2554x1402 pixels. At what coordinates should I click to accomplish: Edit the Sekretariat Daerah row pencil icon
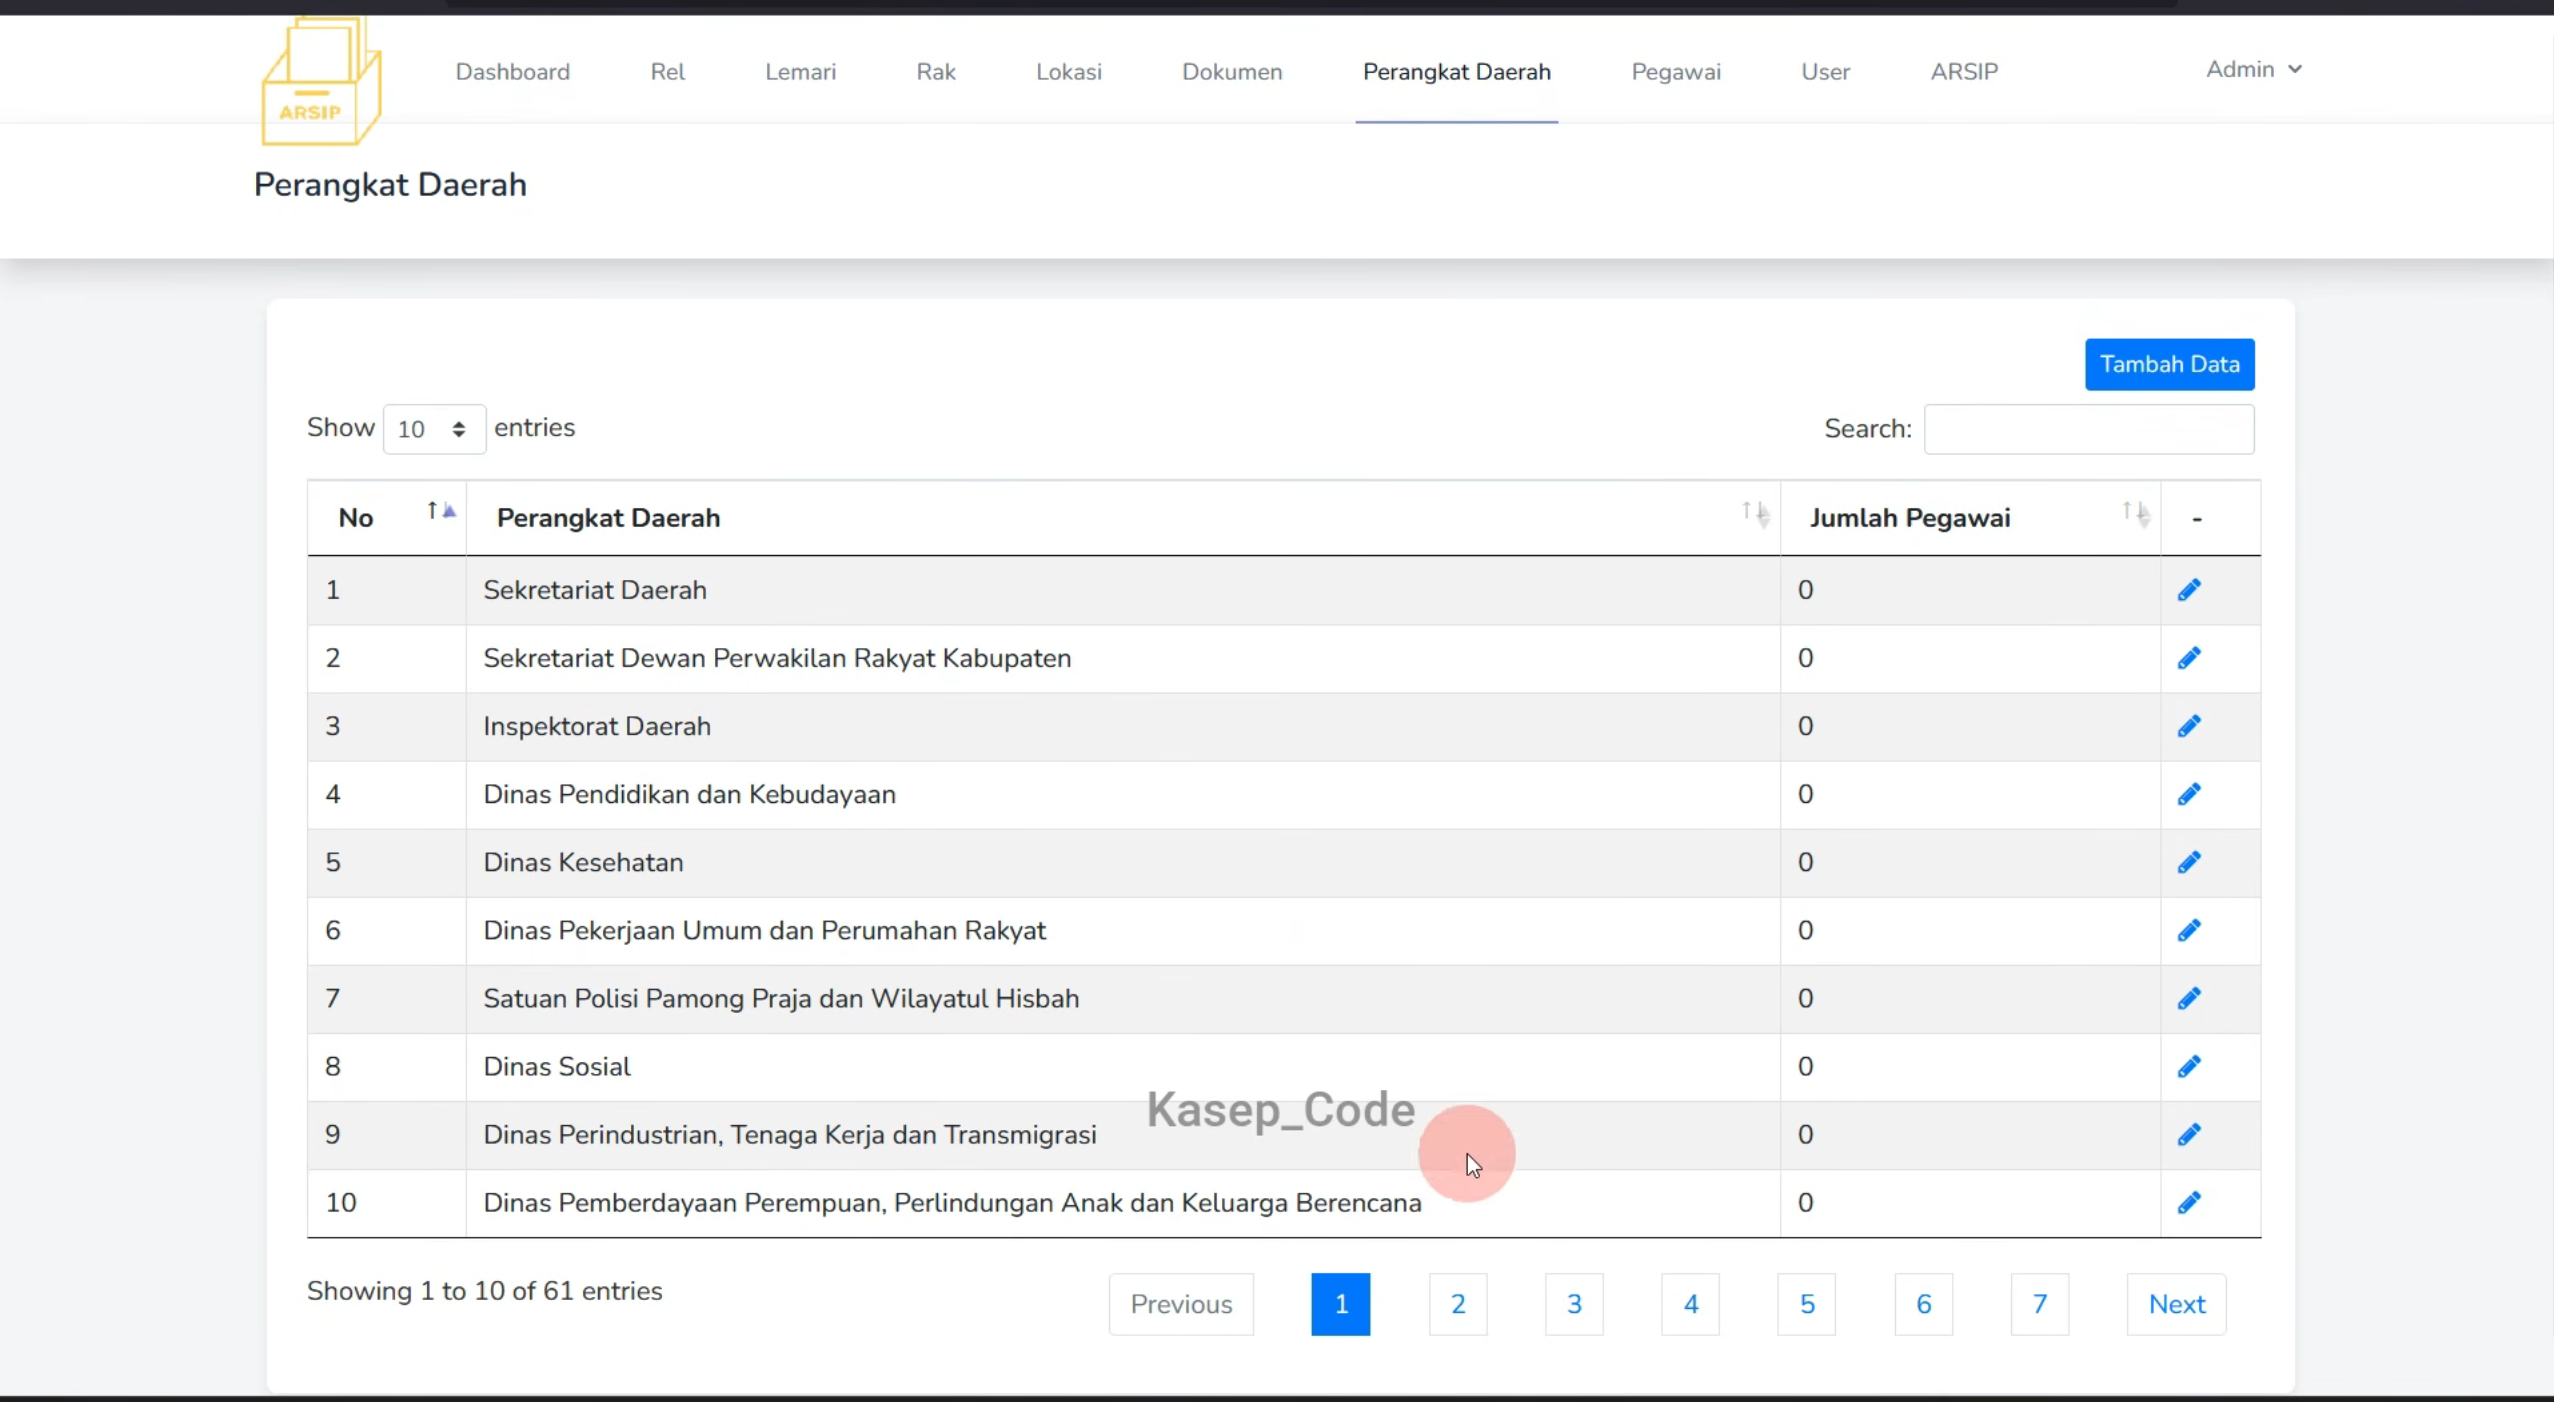point(2189,590)
